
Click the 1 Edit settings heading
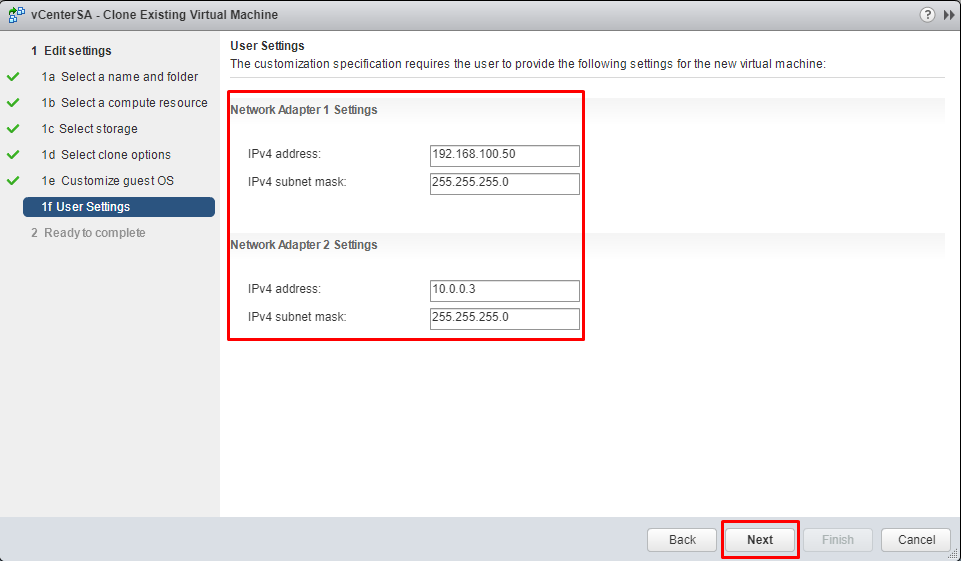(x=71, y=51)
